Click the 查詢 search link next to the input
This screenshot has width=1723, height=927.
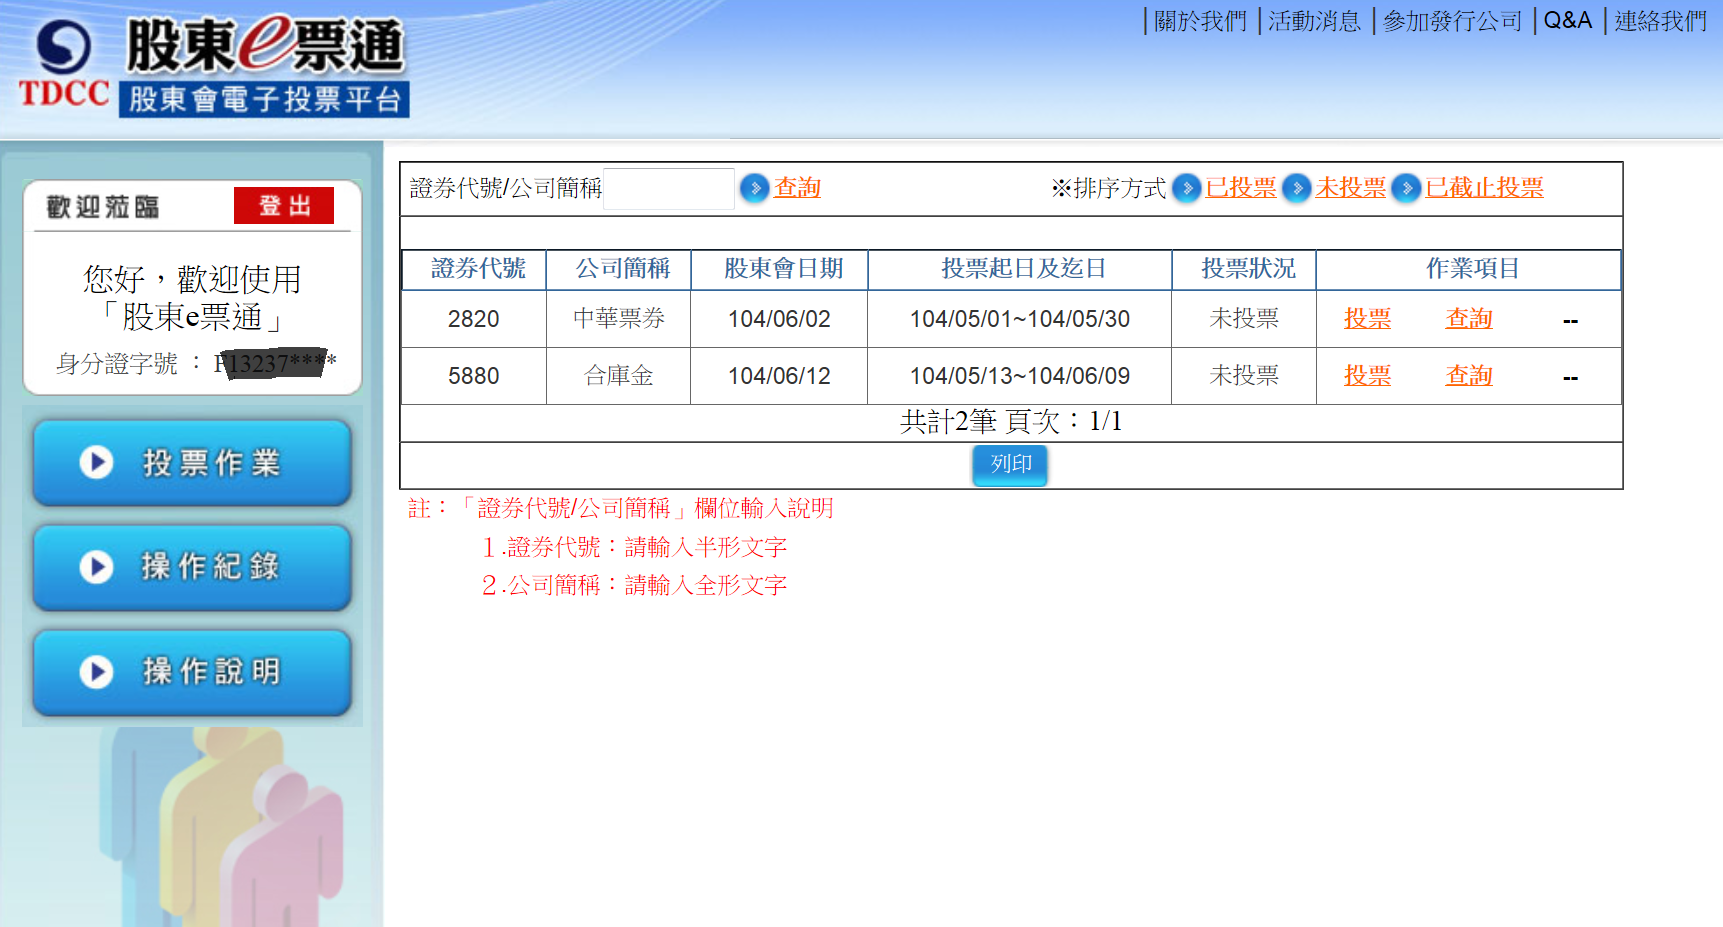point(797,188)
